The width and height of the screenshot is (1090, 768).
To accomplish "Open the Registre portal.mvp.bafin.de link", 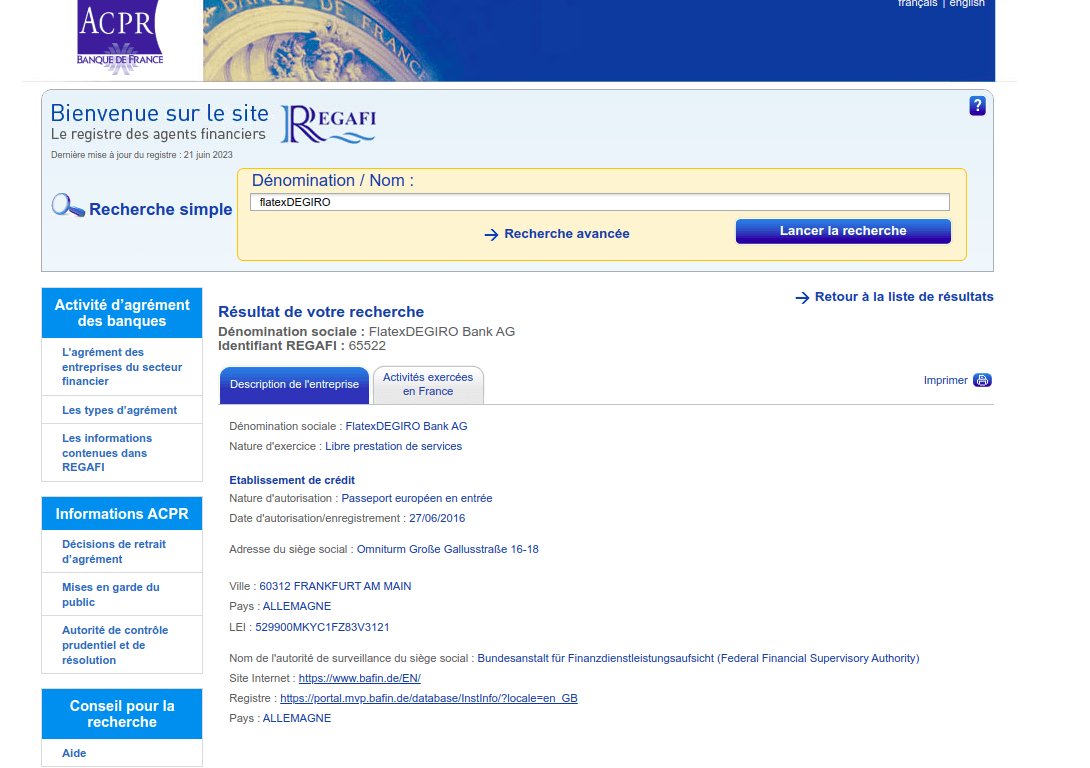I will tap(428, 697).
